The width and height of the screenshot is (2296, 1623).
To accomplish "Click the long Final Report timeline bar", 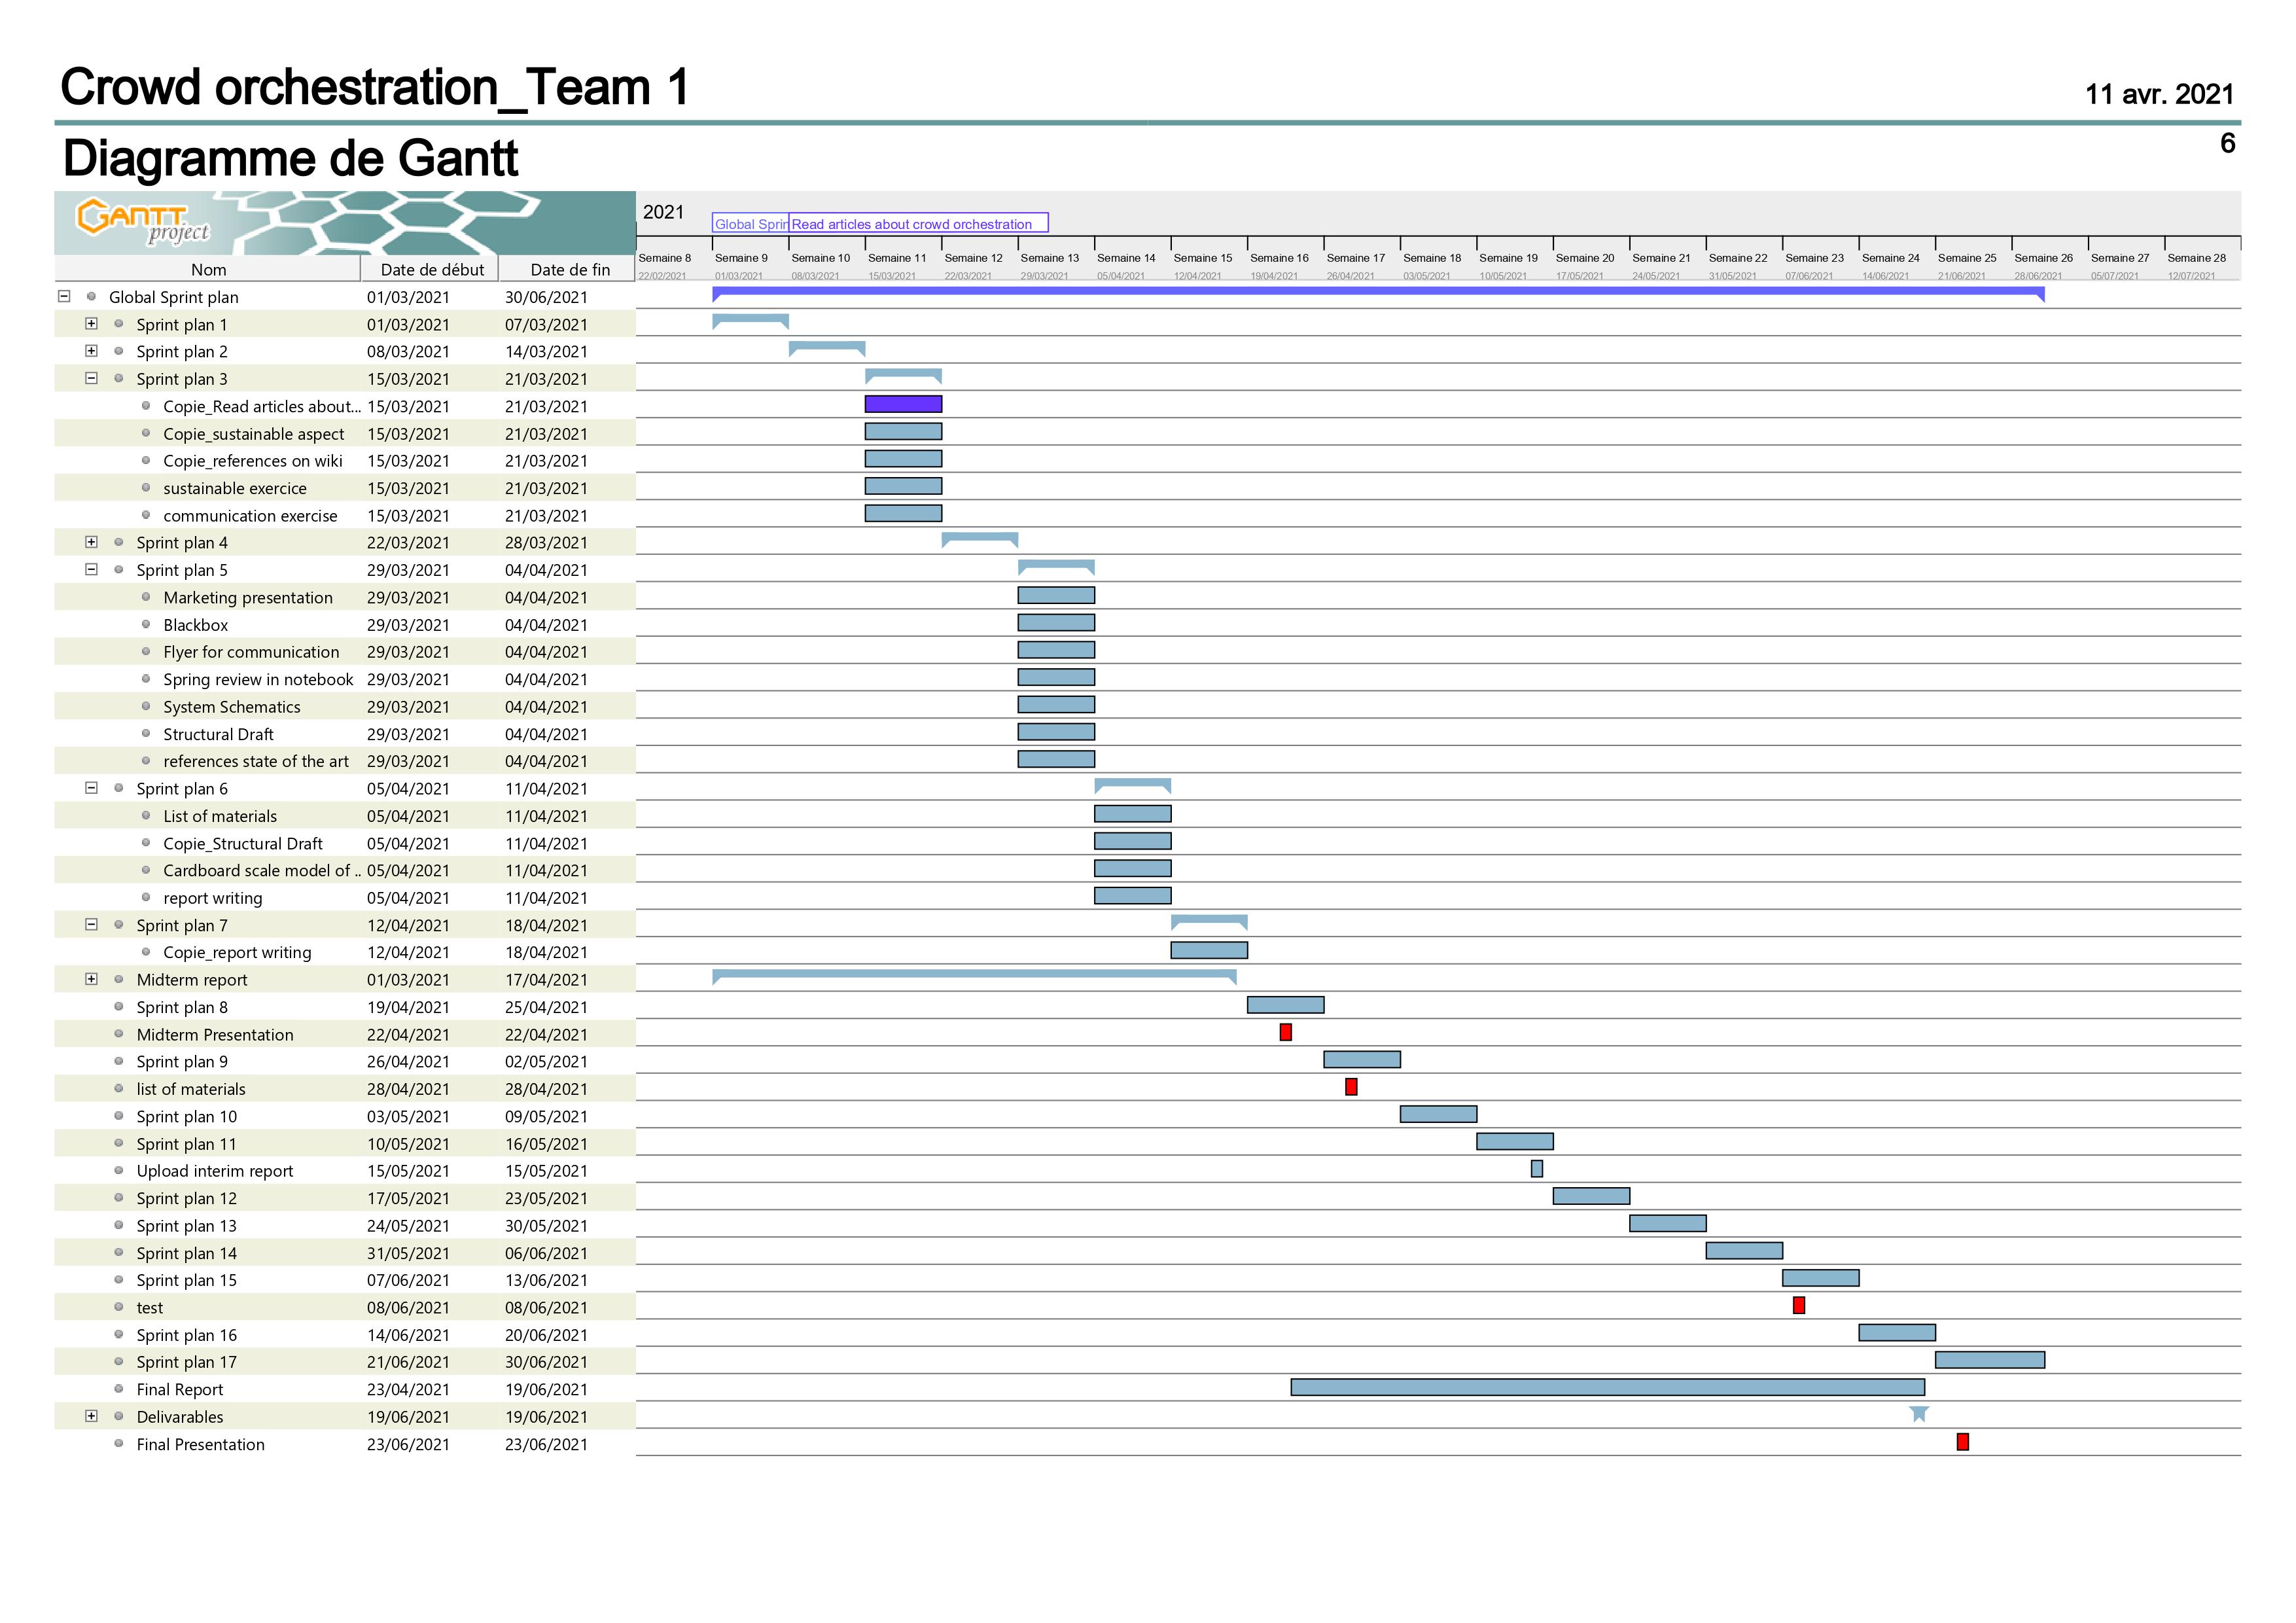I will [x=1607, y=1387].
